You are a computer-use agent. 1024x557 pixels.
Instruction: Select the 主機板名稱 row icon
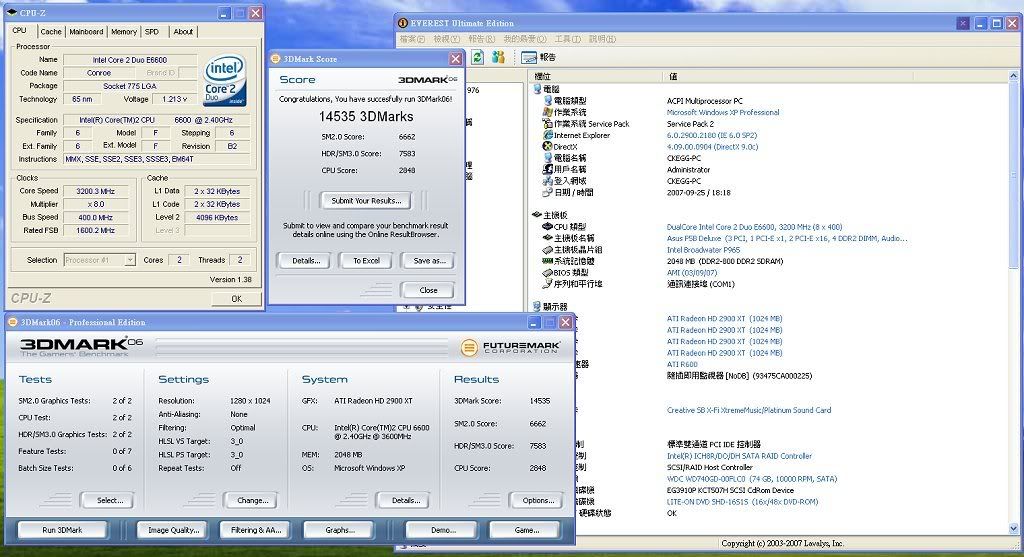pyautogui.click(x=548, y=238)
